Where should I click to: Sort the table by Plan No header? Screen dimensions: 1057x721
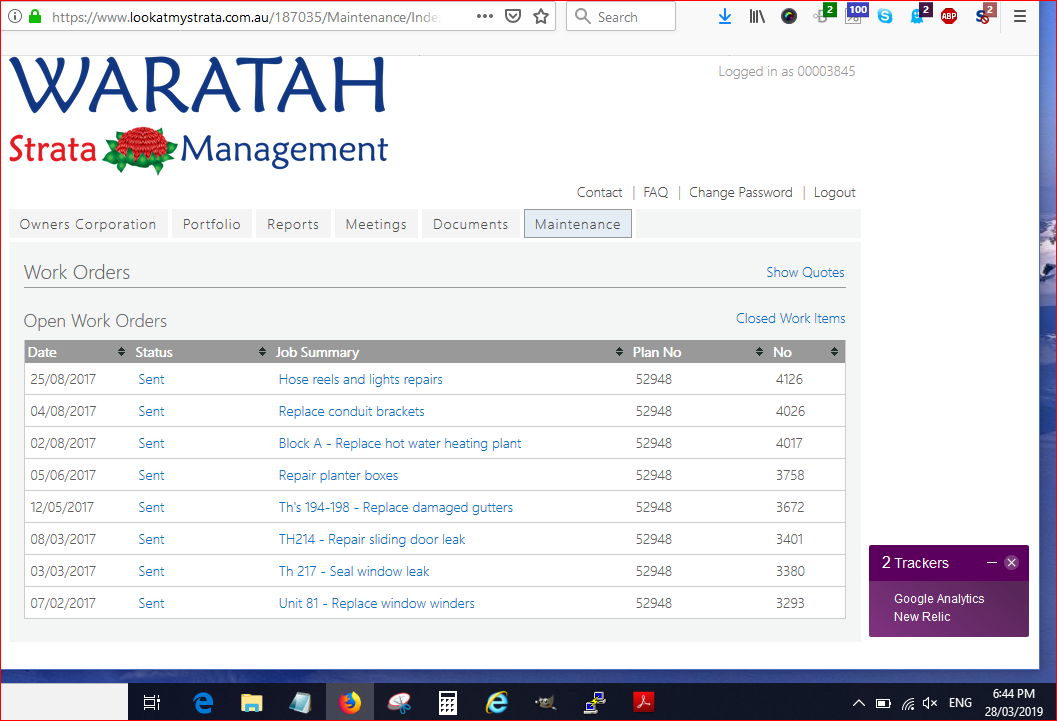[x=657, y=352]
